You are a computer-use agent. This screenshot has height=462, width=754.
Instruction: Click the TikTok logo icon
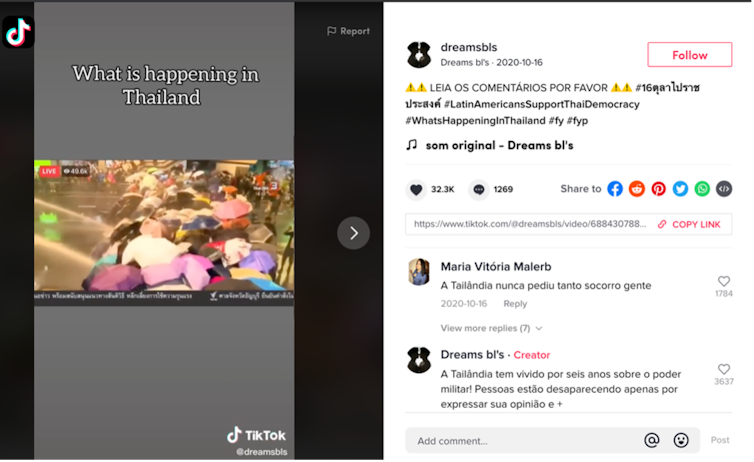[18, 31]
